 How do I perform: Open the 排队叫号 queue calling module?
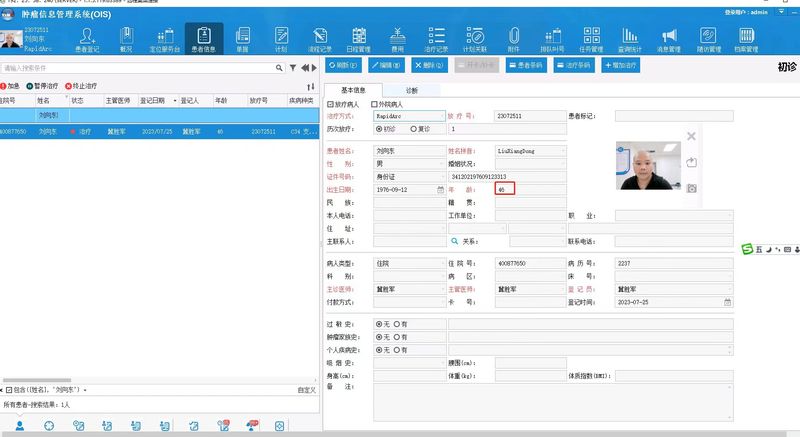point(553,40)
